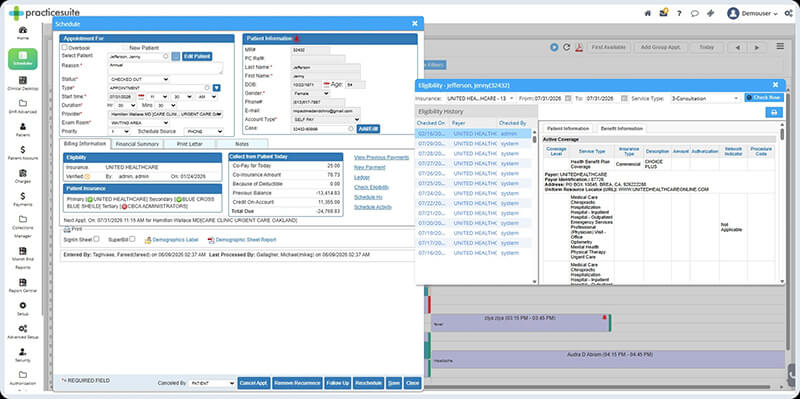
Task: Click the blue play icon on calendar toolbar
Action: pos(554,47)
